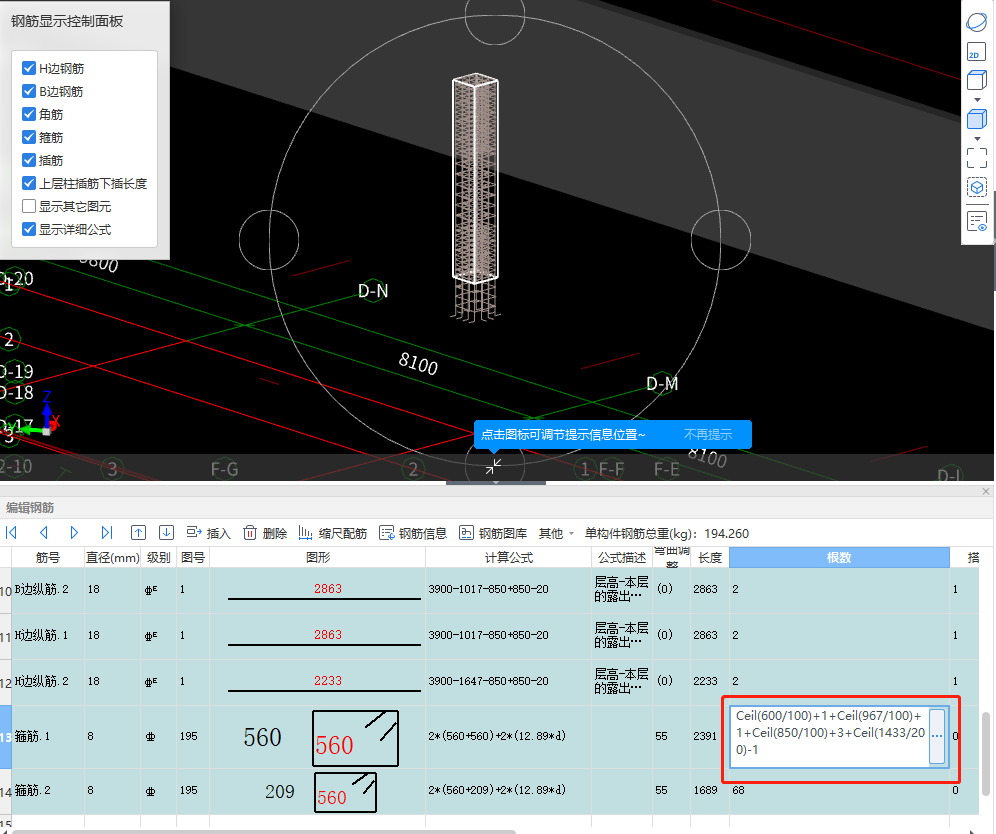Click the 根数 column header

pyautogui.click(x=839, y=557)
